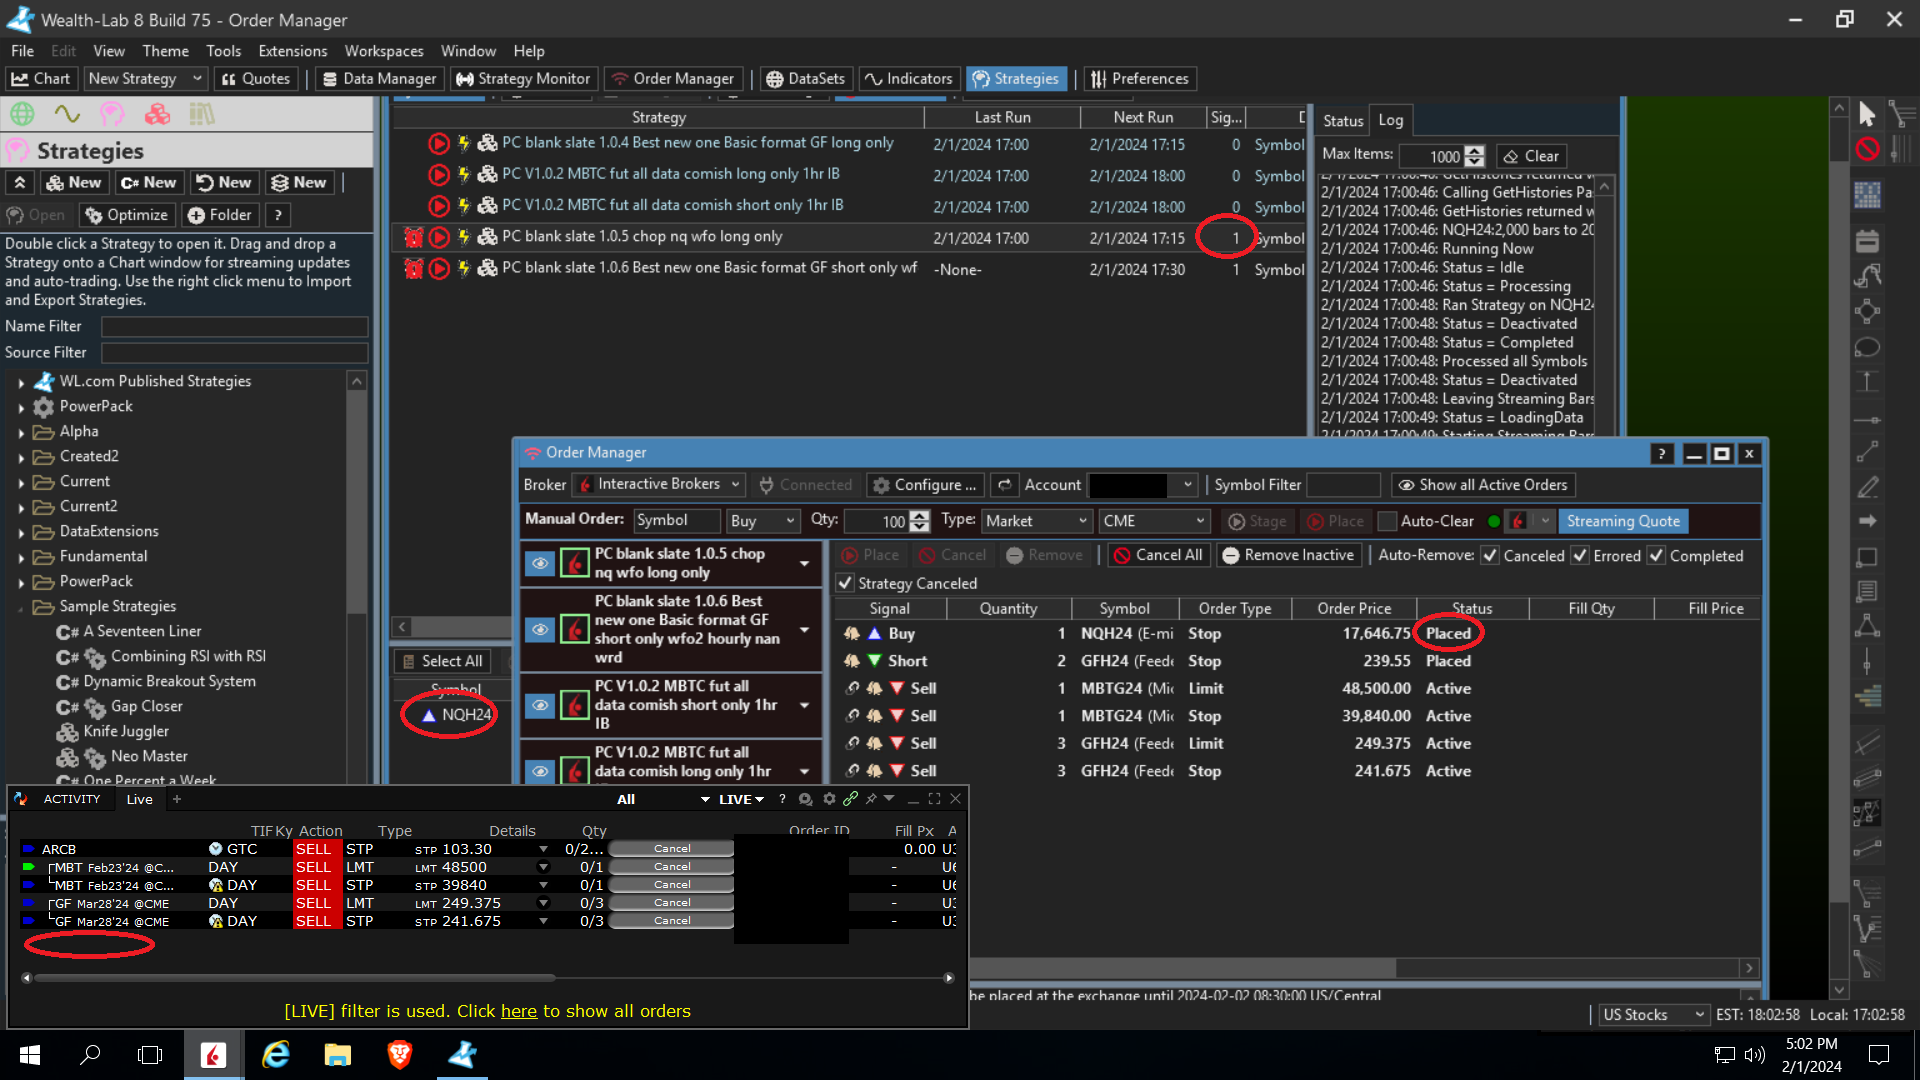Click the Cancel All button
1920x1080 pixels.
[1158, 555]
